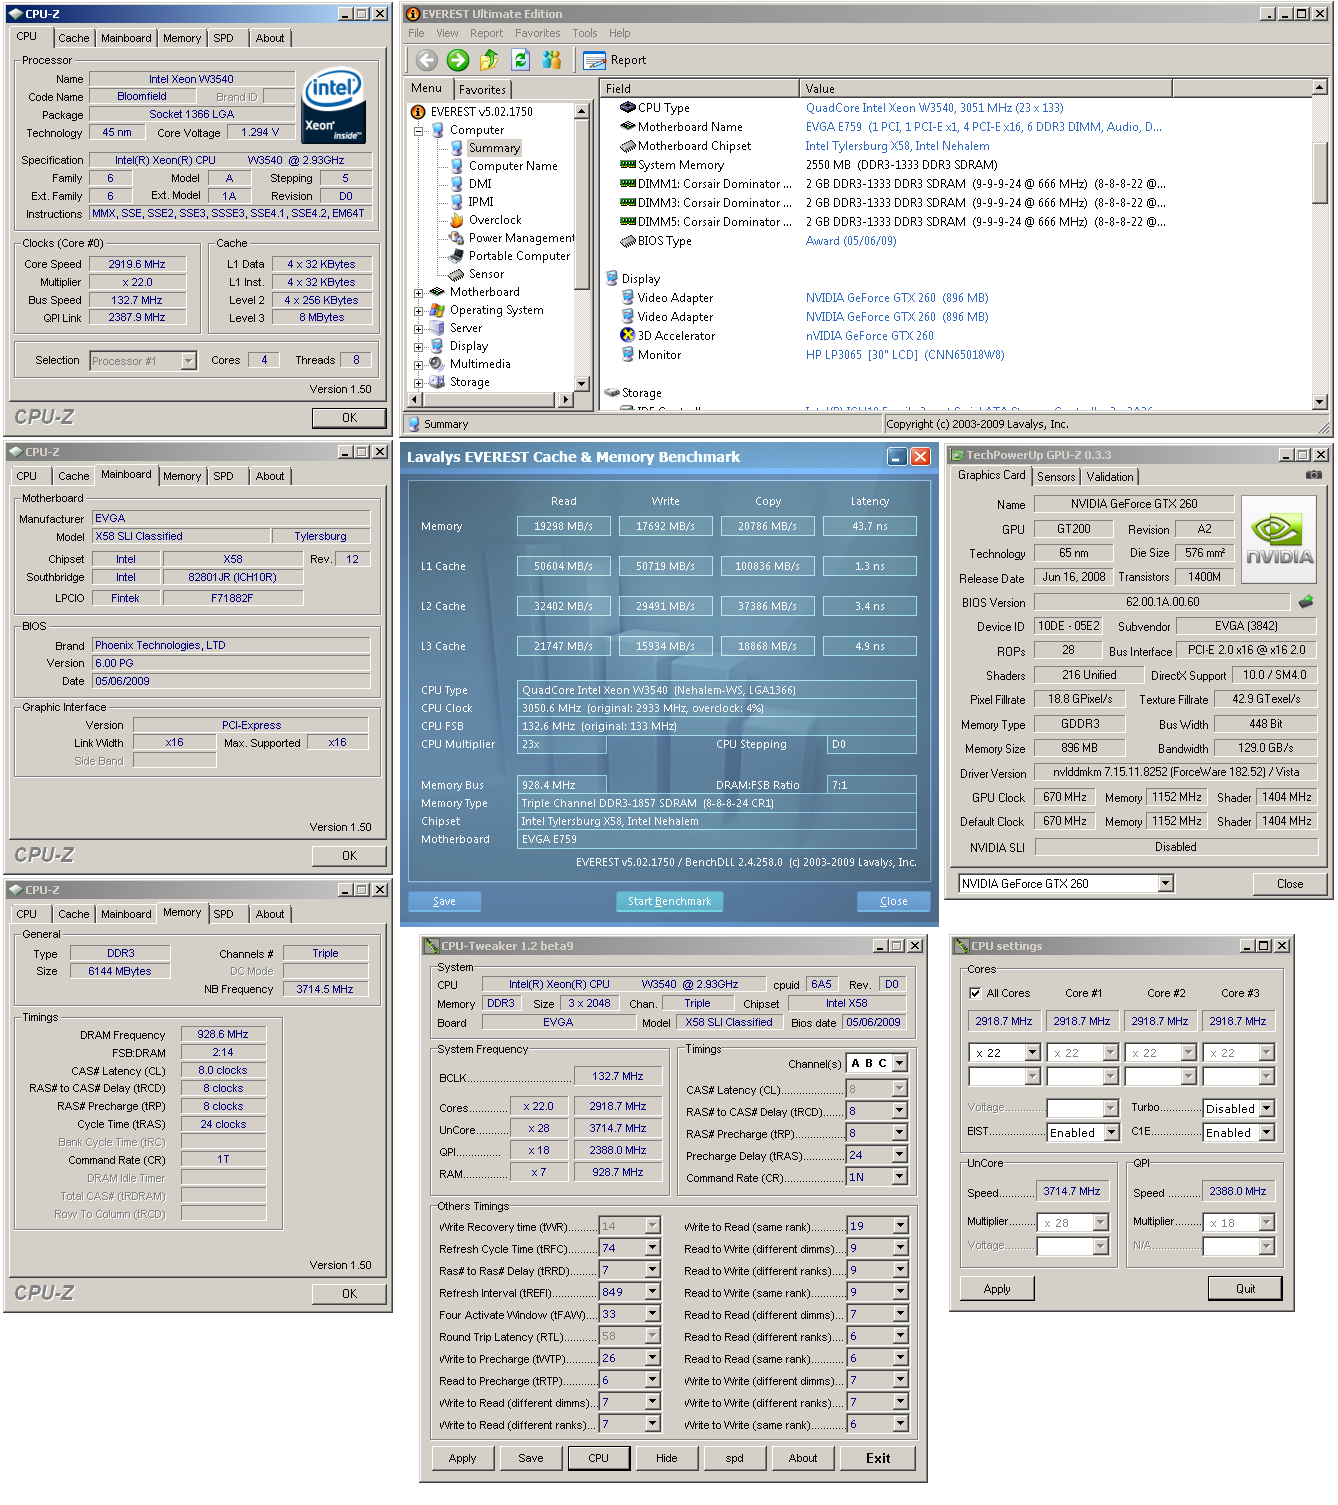Image resolution: width=1338 pixels, height=1505 pixels.
Task: Click Save in EVEREST benchmark window
Action: click(444, 901)
